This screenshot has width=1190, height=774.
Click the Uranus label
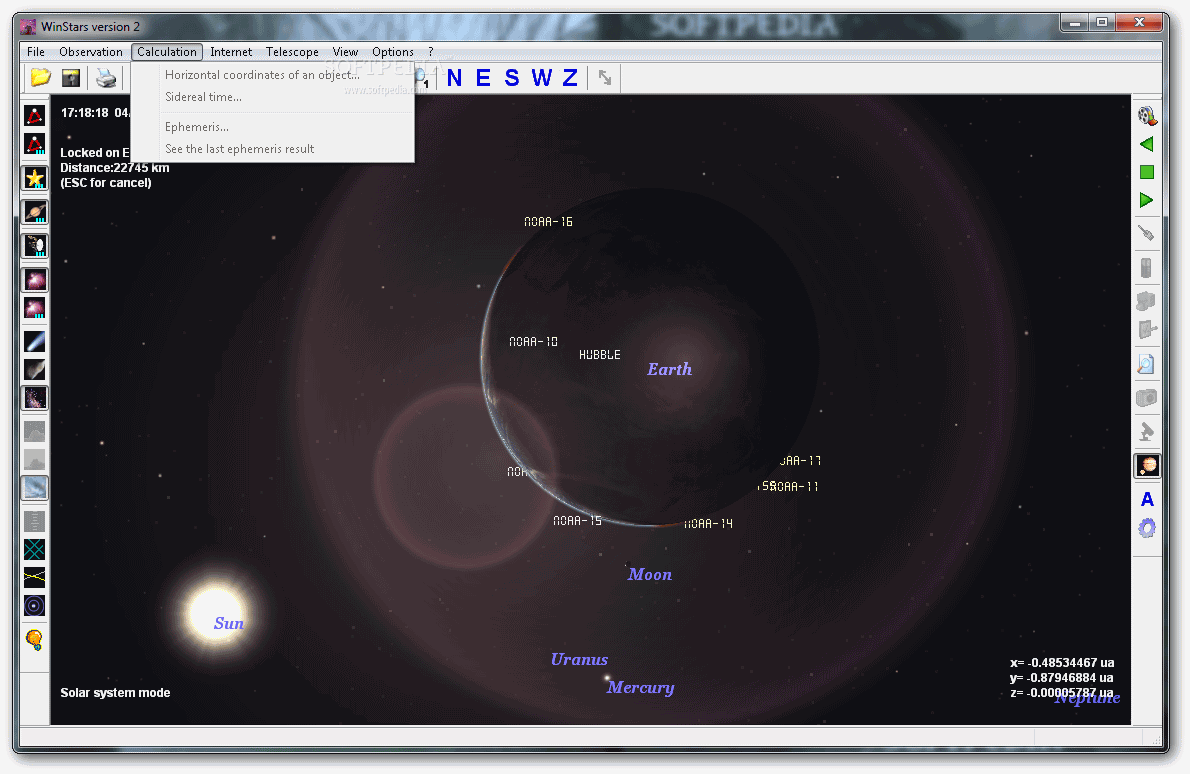579,659
